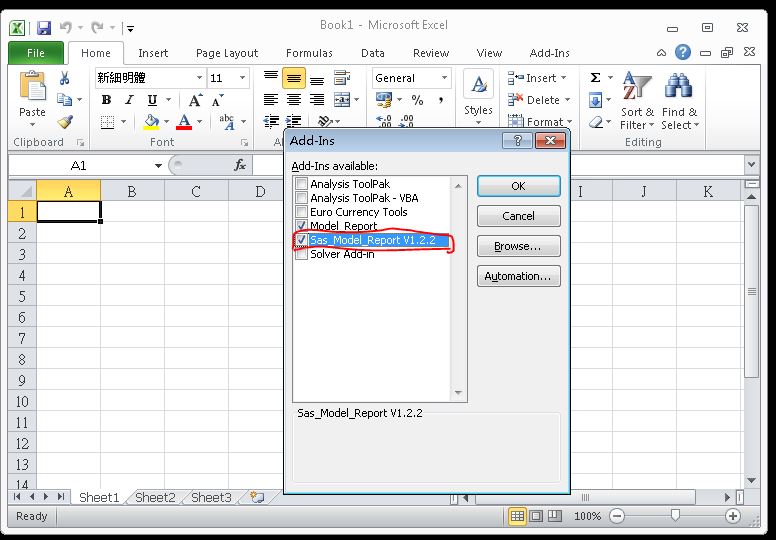The width and height of the screenshot is (776, 540).
Task: Click the Center text icon
Action: (x=294, y=100)
